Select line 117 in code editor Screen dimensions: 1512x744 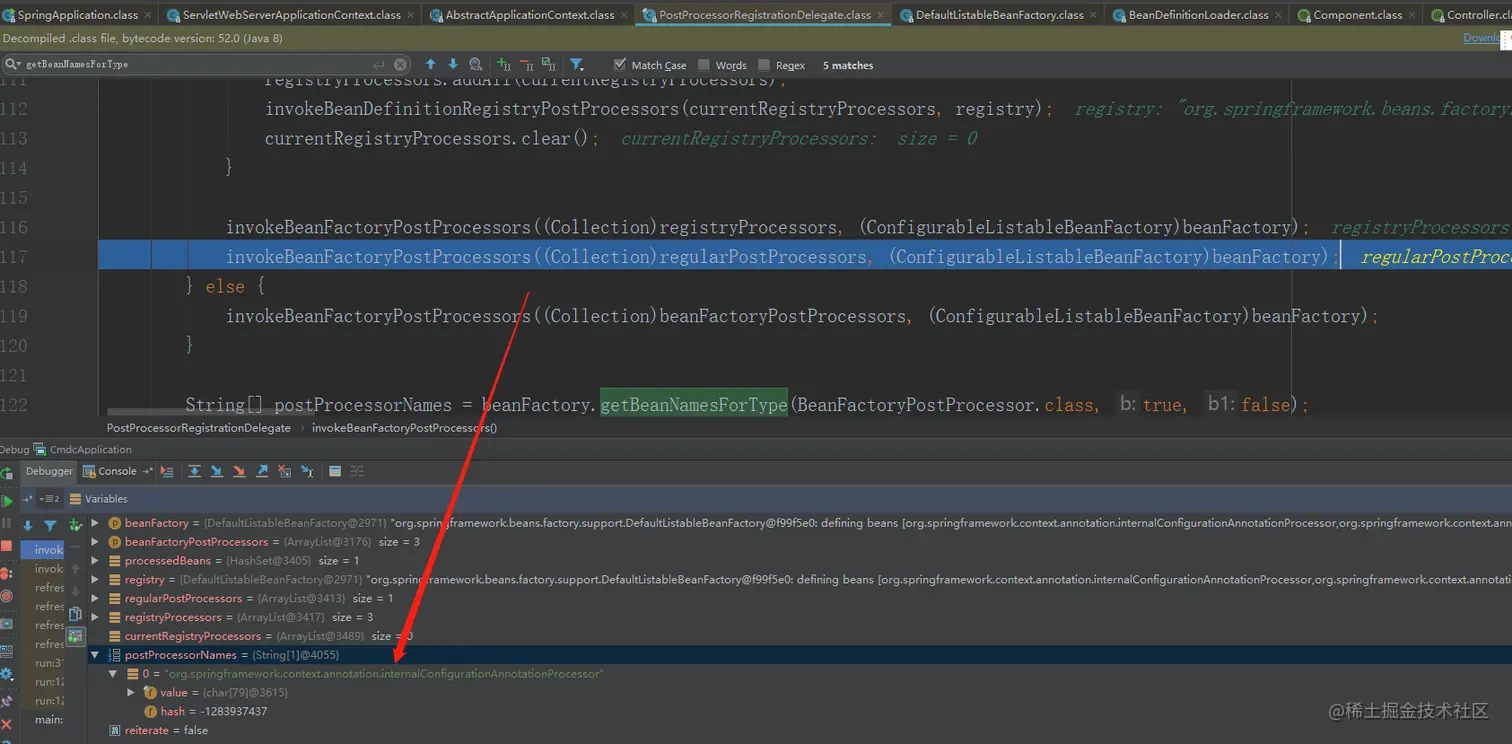click(805, 256)
